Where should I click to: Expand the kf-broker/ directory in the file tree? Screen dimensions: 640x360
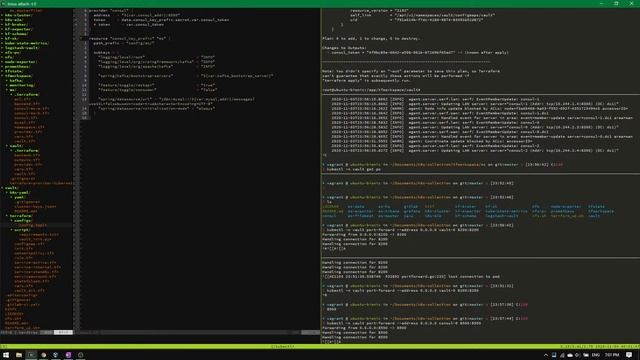pyautogui.click(x=16, y=24)
